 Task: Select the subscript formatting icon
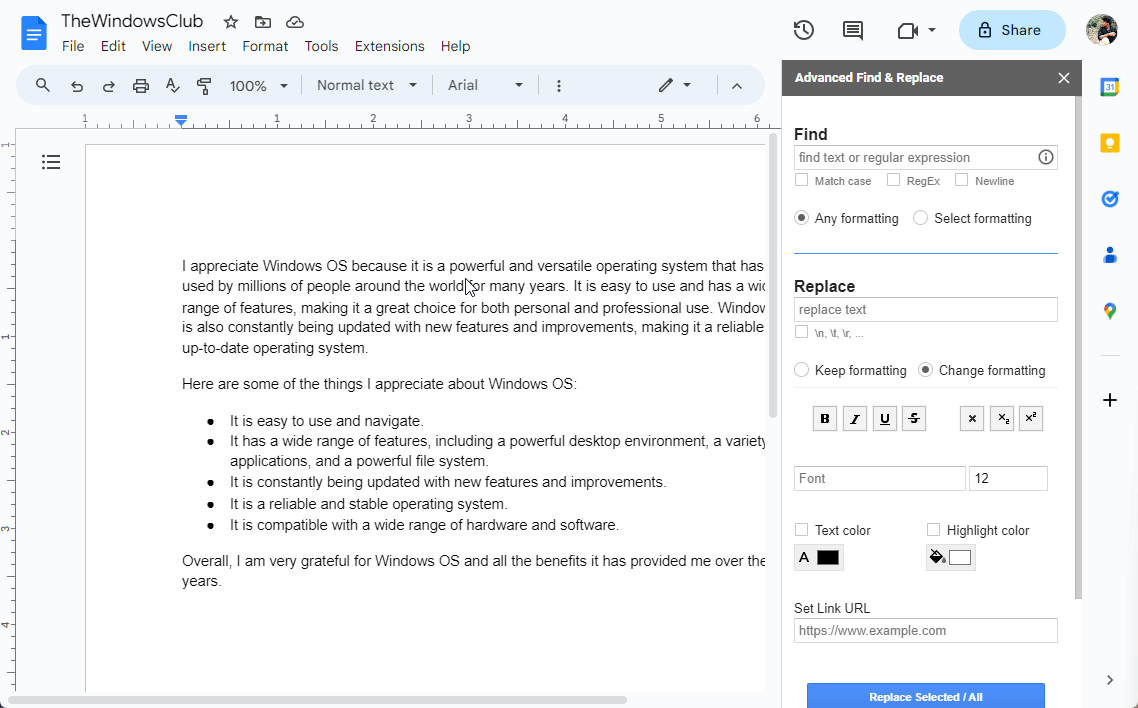(x=1001, y=418)
